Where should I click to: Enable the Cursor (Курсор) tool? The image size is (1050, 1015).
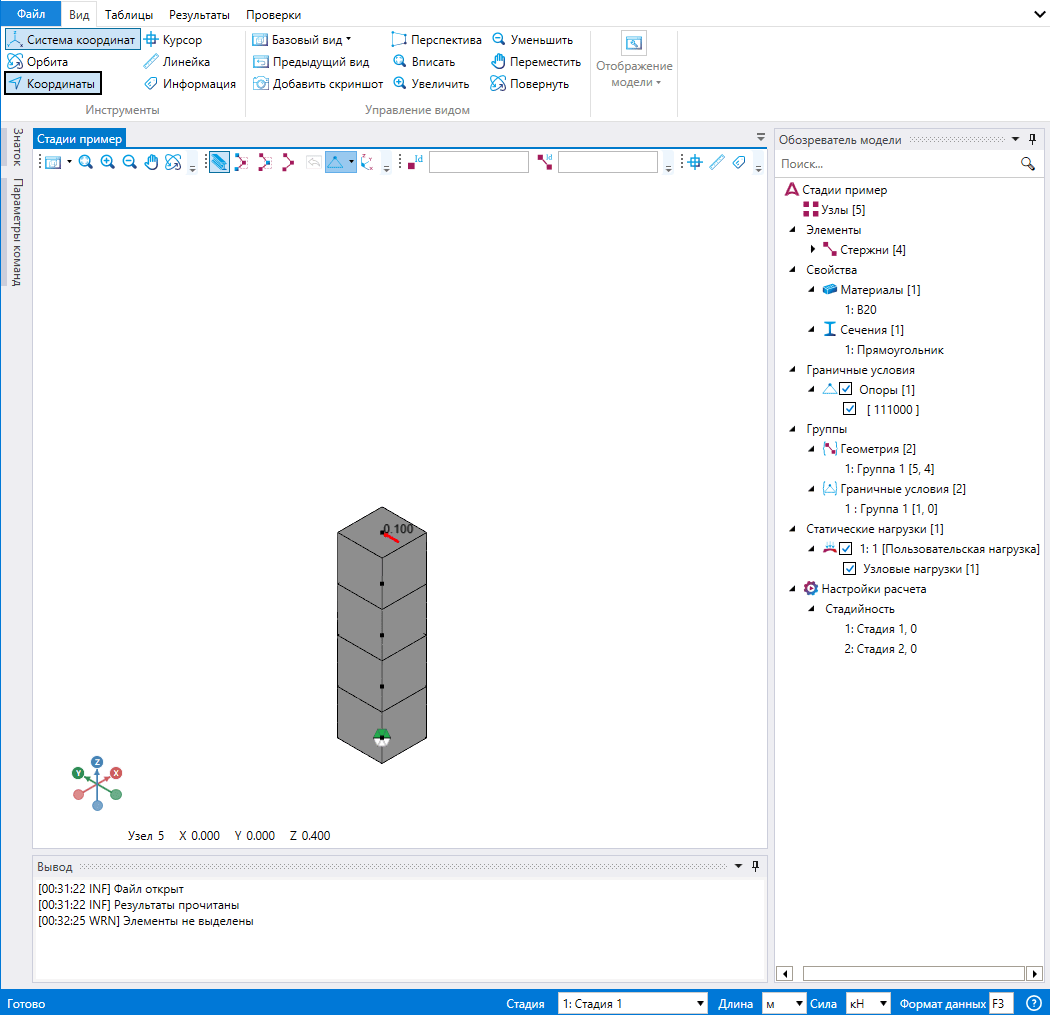(x=173, y=40)
